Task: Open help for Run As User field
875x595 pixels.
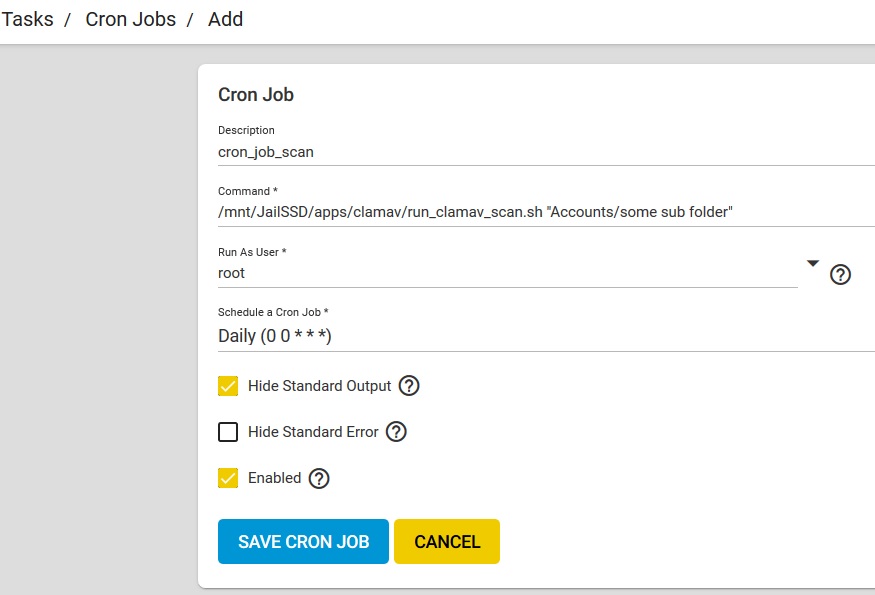Action: (x=840, y=275)
